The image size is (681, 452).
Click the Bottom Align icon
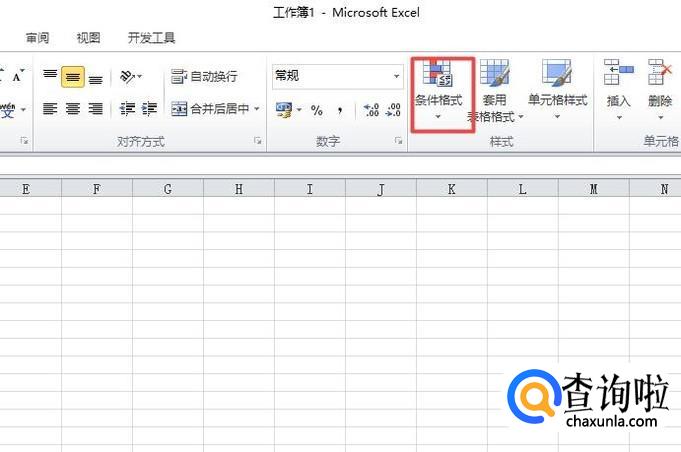[96, 79]
